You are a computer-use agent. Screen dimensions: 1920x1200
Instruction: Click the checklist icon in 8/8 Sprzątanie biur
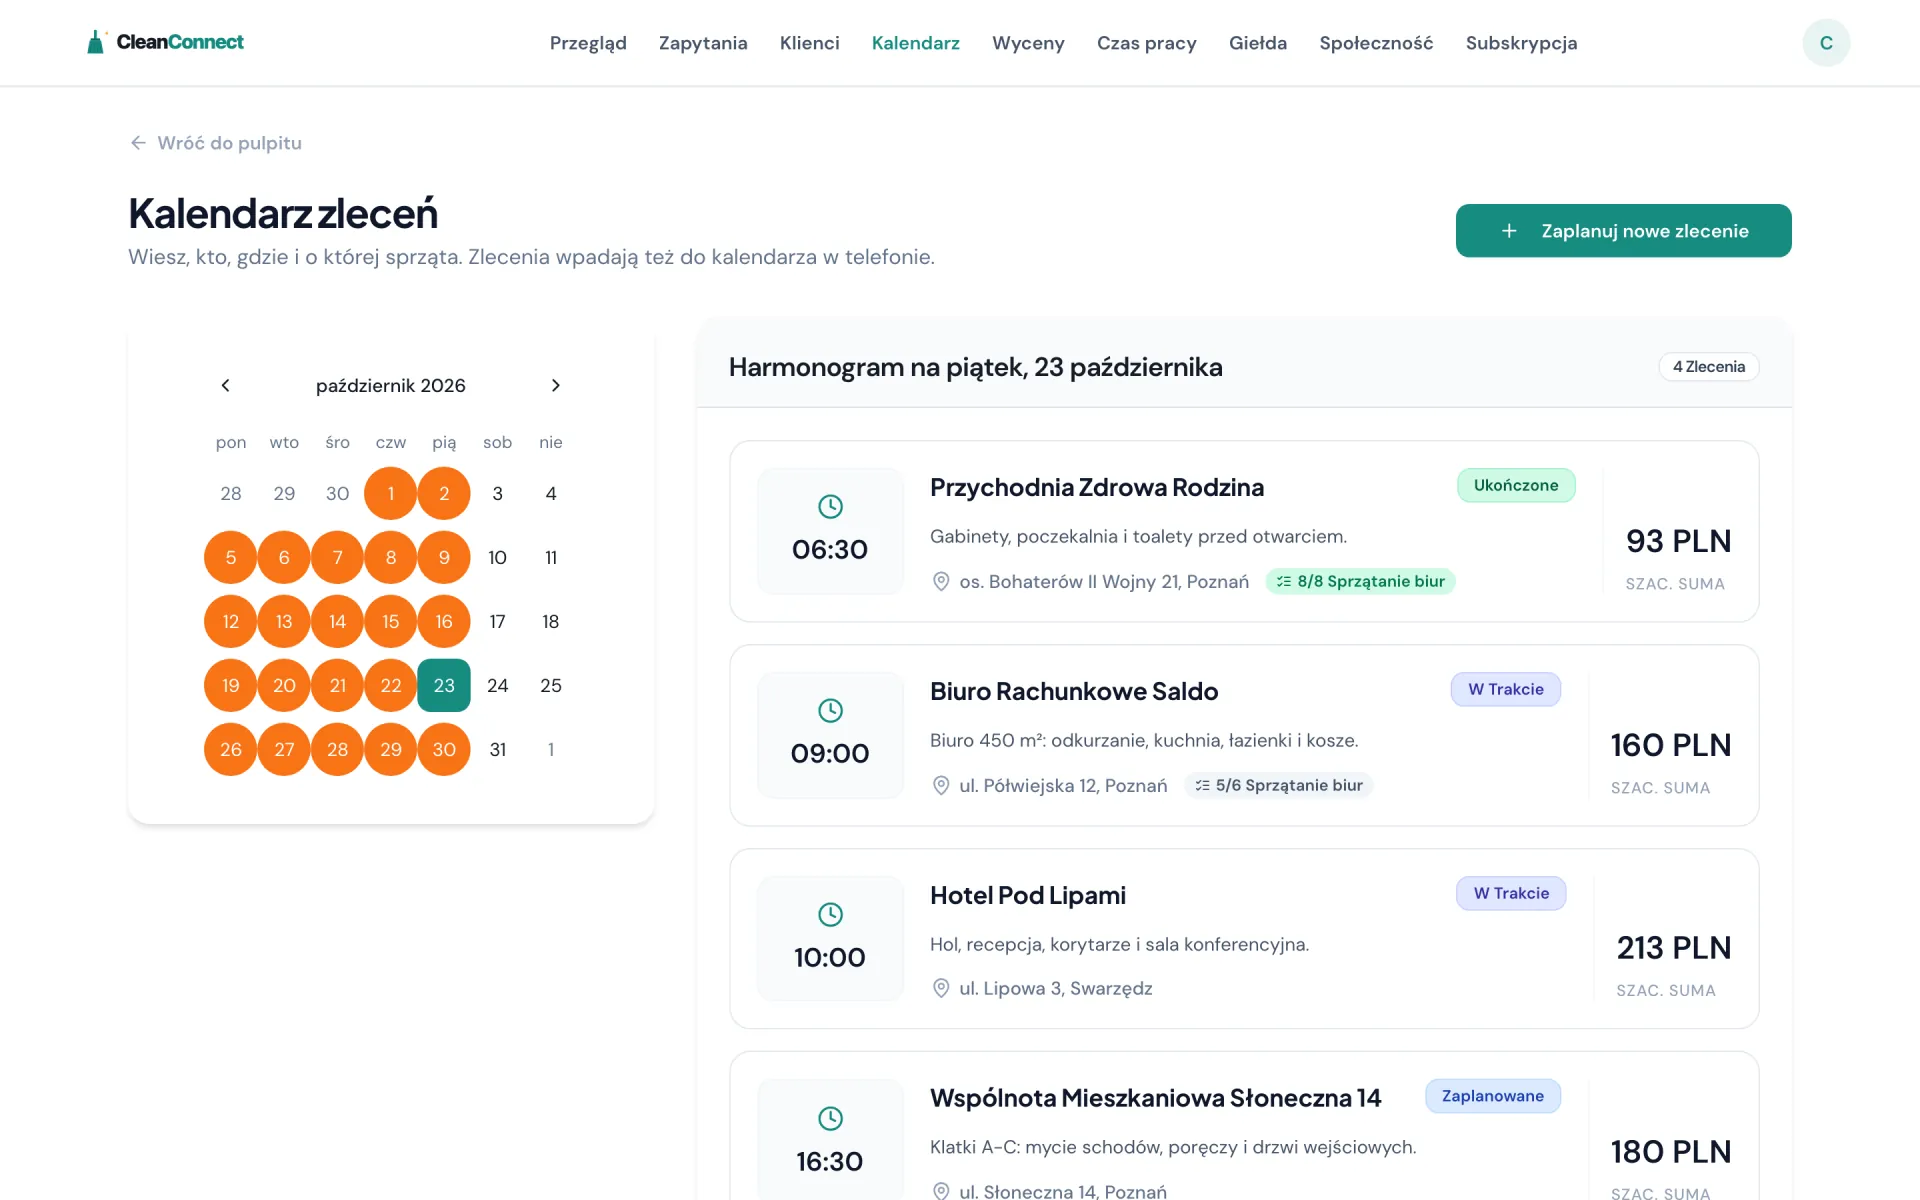(x=1284, y=582)
